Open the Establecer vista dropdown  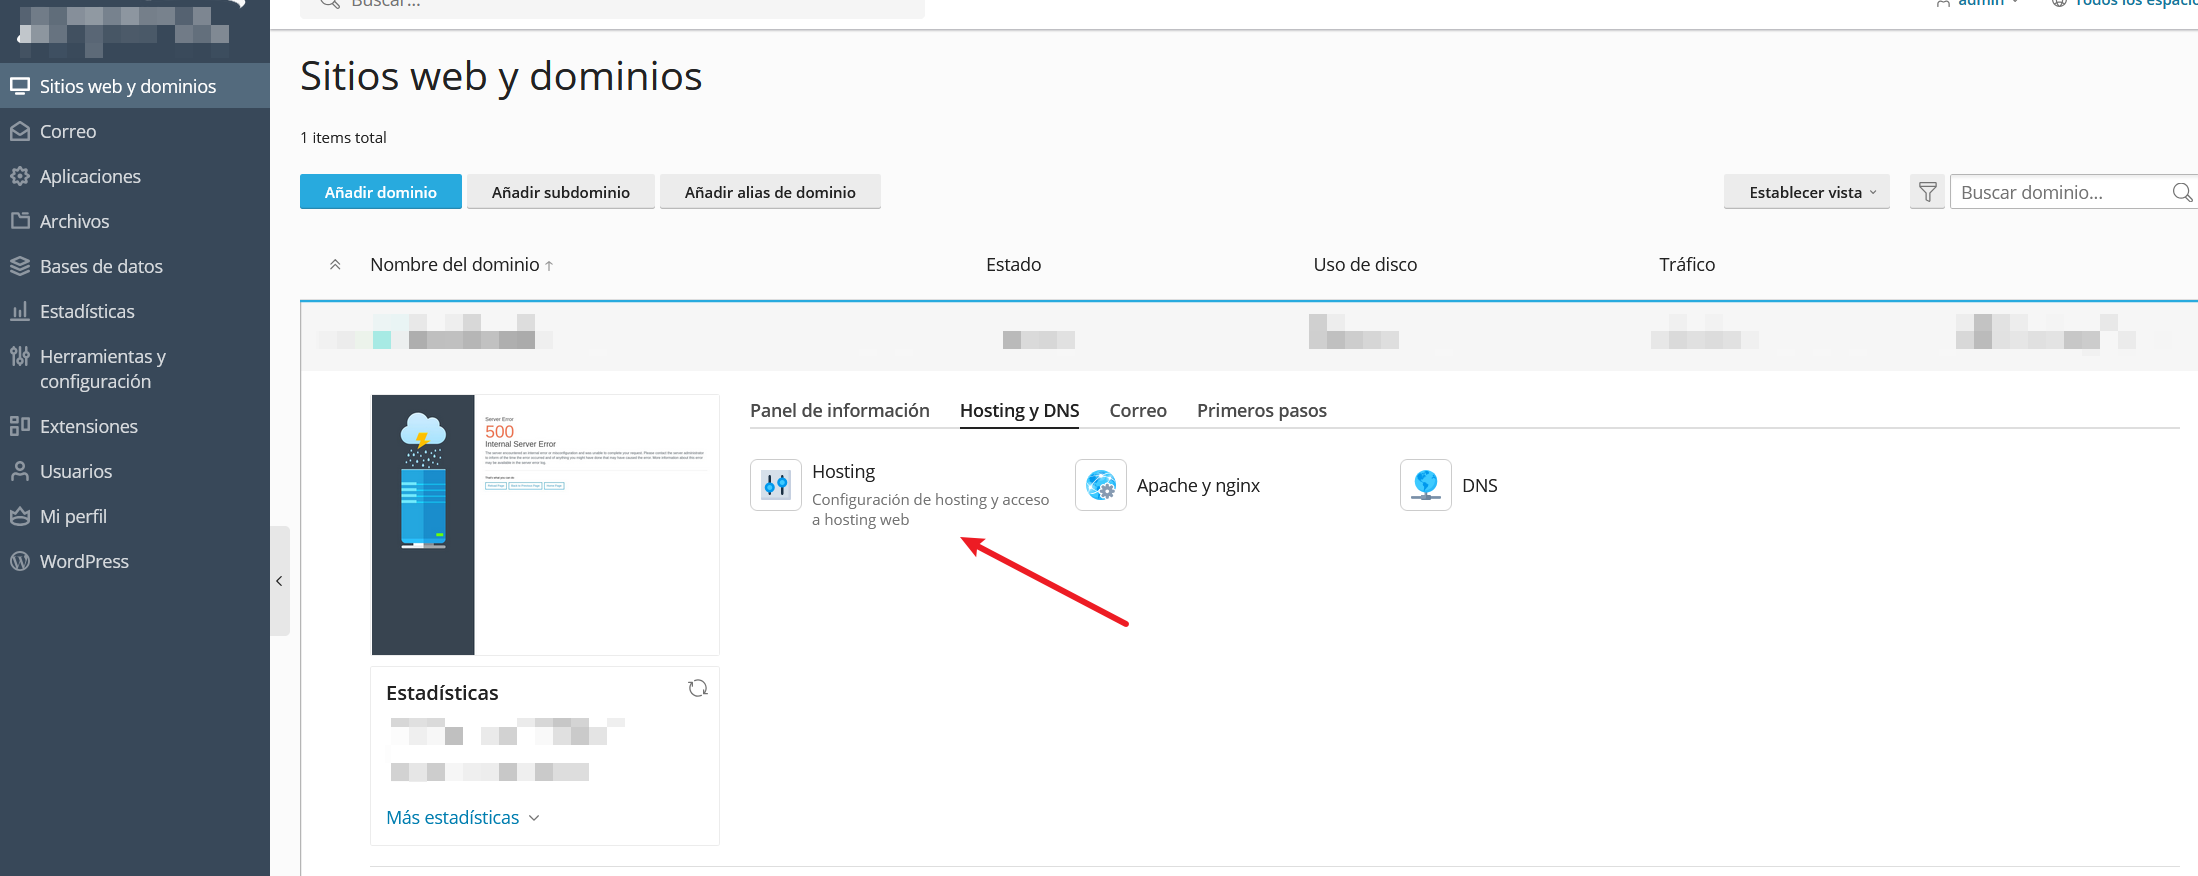[1806, 192]
